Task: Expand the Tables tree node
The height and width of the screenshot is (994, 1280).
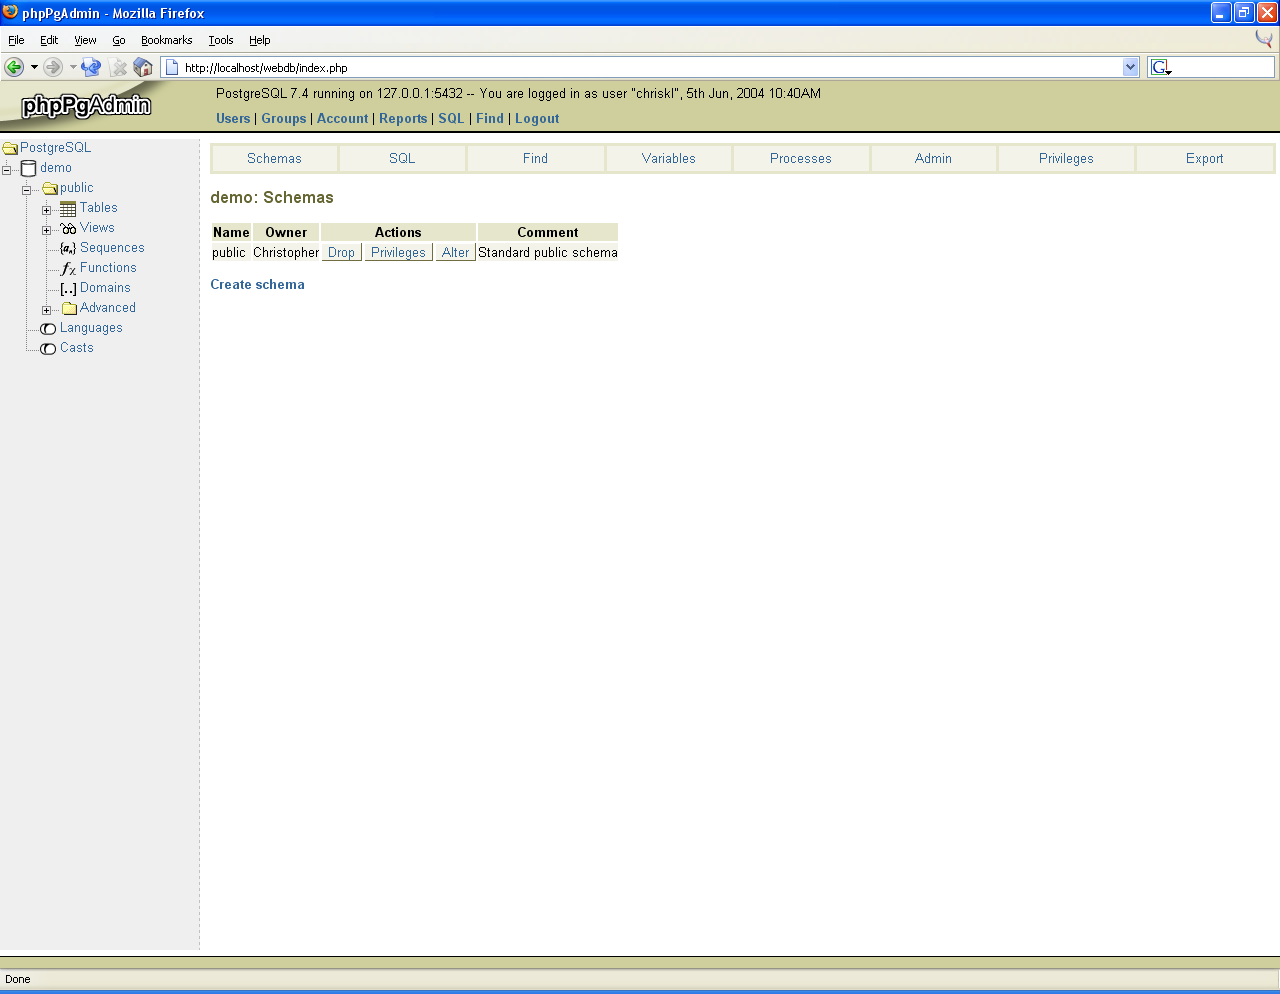Action: click(46, 210)
